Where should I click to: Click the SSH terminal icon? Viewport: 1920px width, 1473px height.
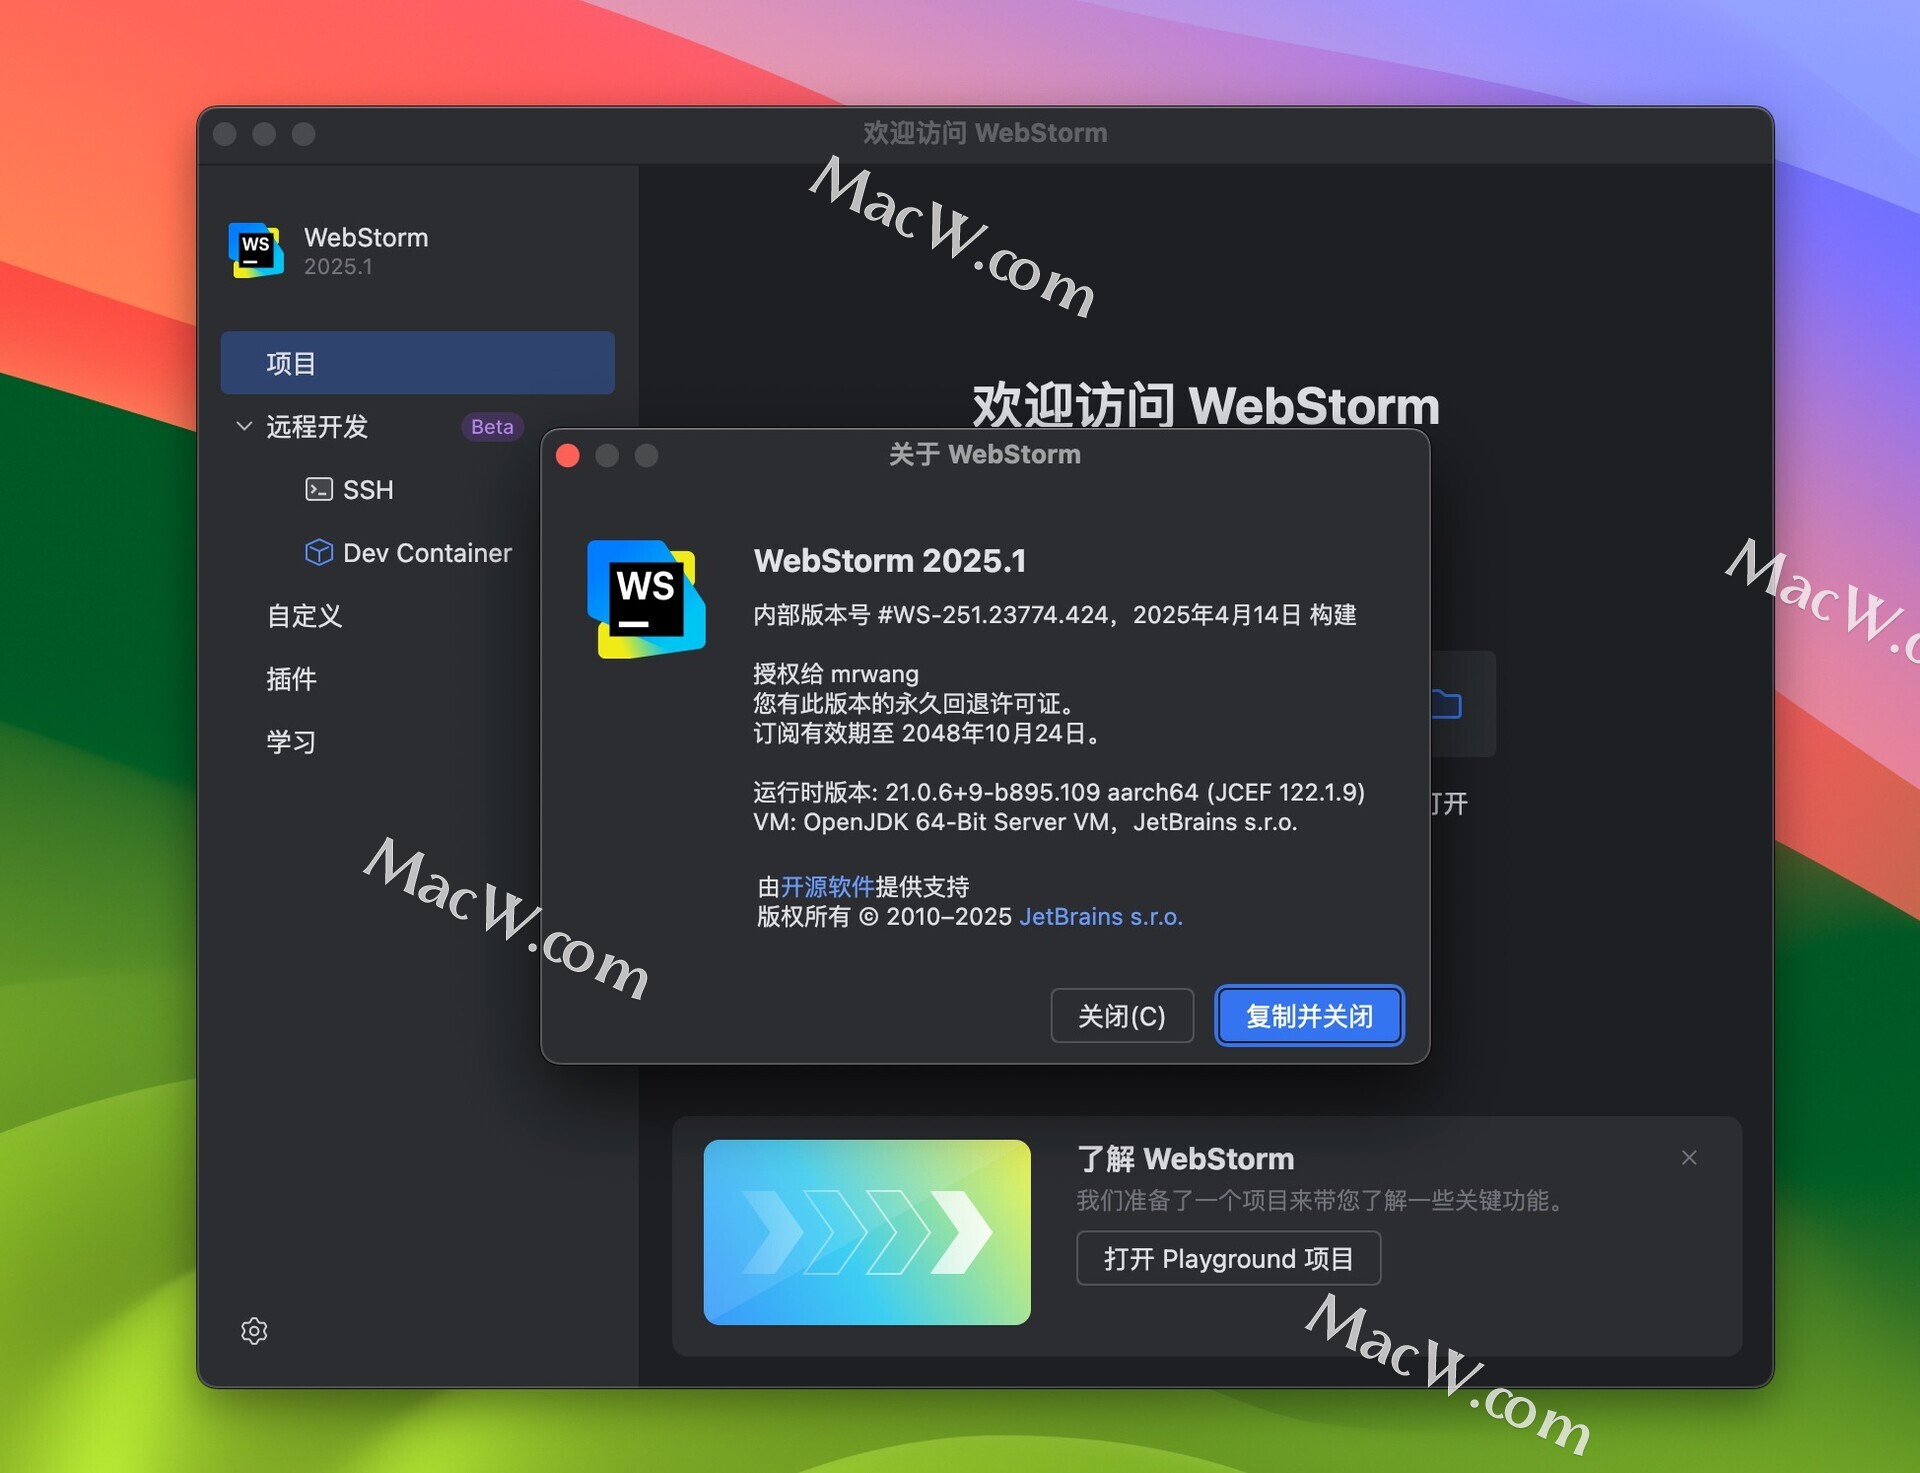coord(319,489)
